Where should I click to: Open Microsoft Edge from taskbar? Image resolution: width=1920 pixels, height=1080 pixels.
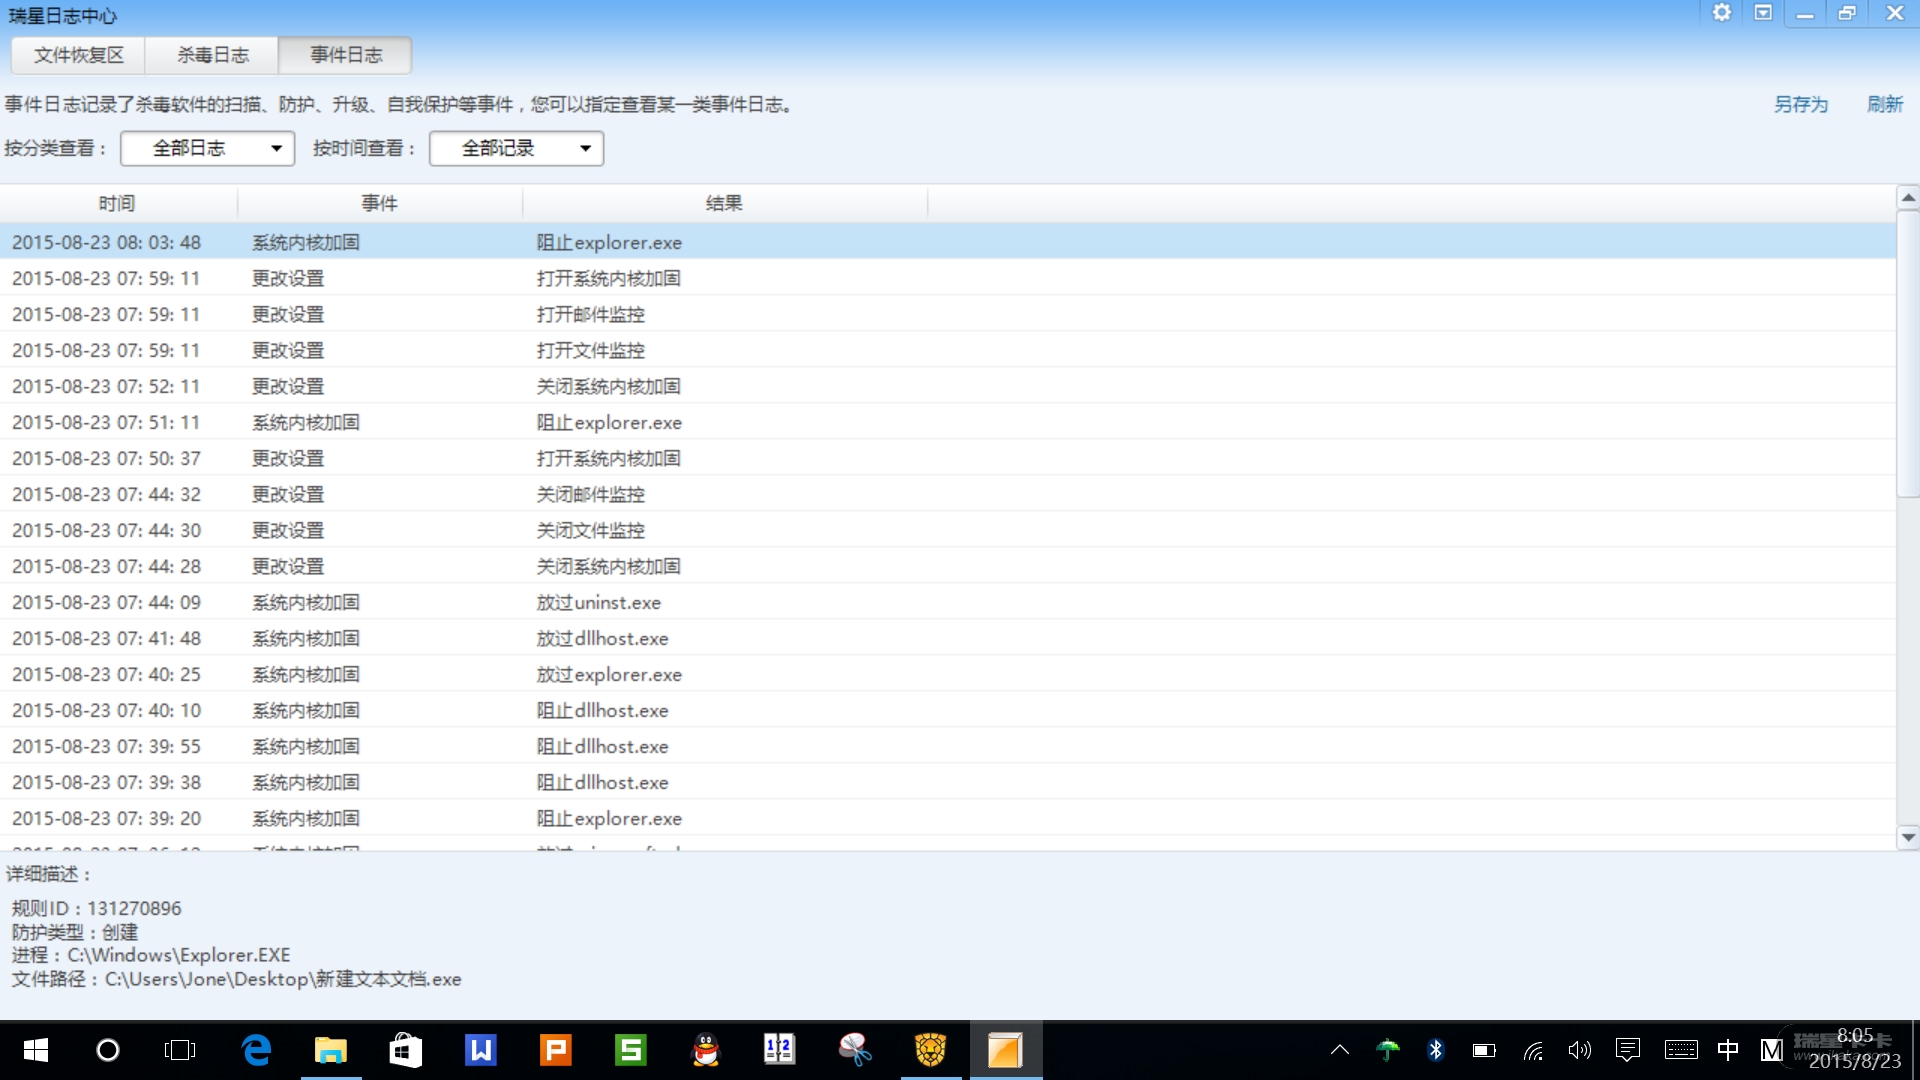[x=256, y=1050]
